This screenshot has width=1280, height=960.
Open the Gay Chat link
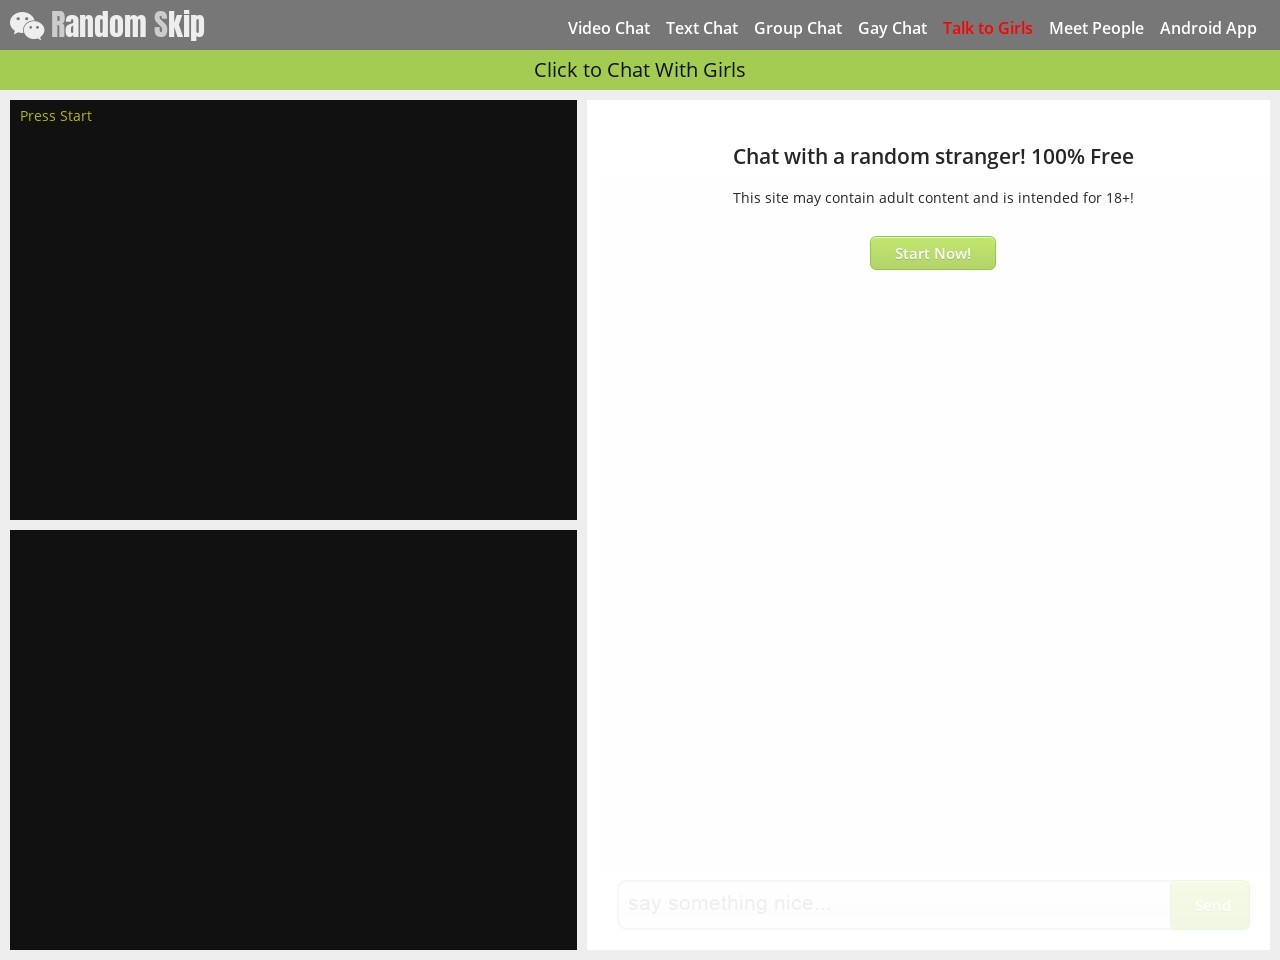click(892, 28)
